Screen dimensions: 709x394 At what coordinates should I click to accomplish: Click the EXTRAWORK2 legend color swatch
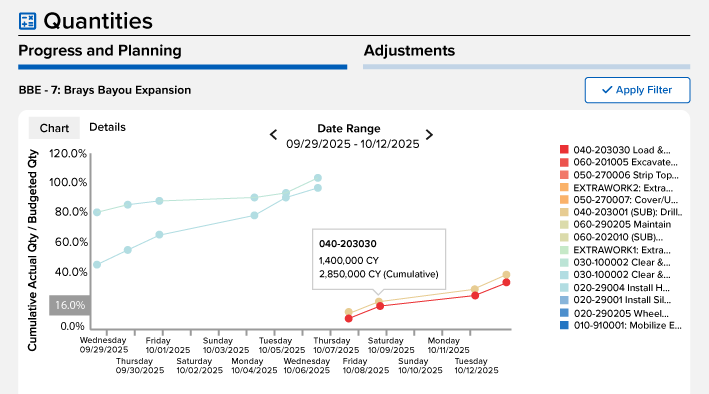(564, 187)
